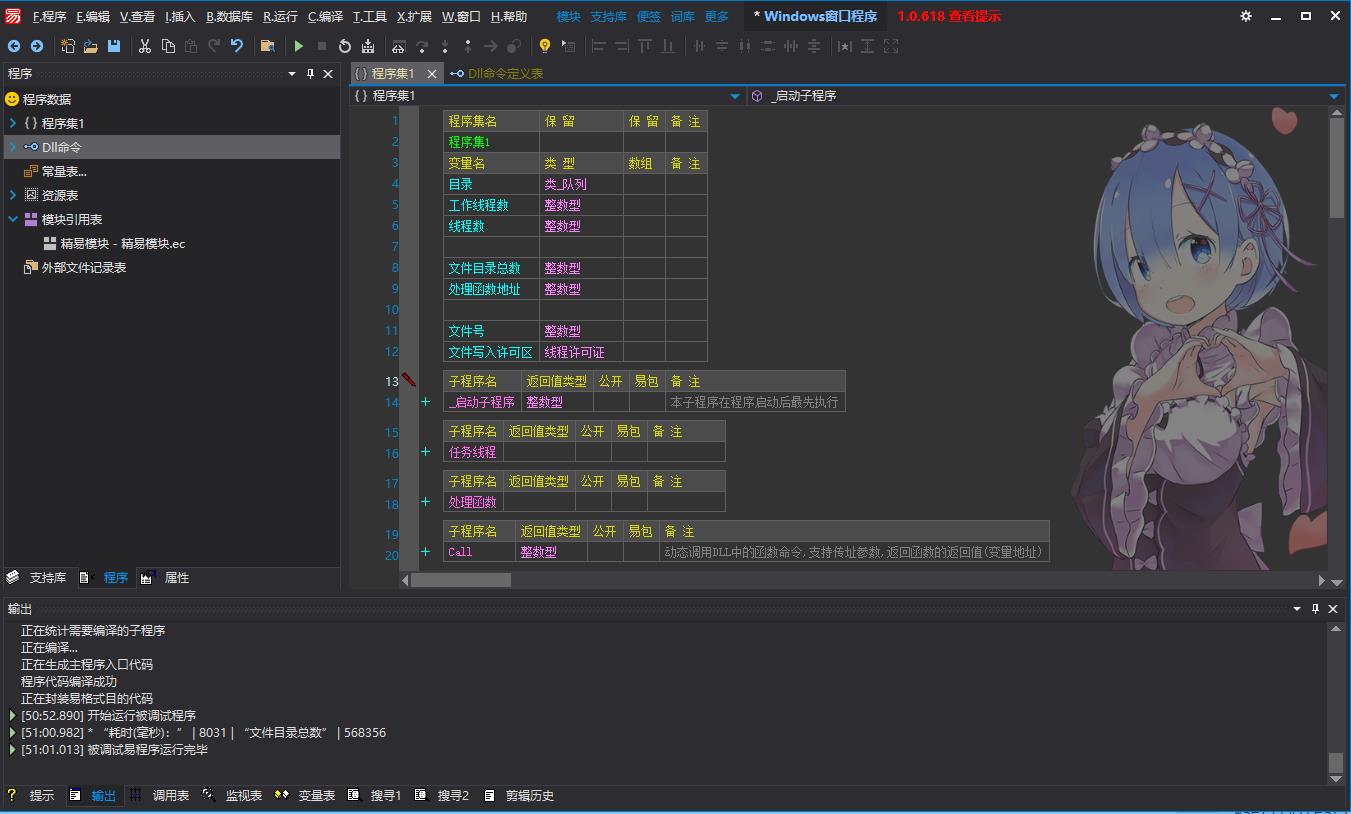Screen dimensions: 1351x814
Task: Open the H.帮助 menu
Action: pyautogui.click(x=509, y=16)
